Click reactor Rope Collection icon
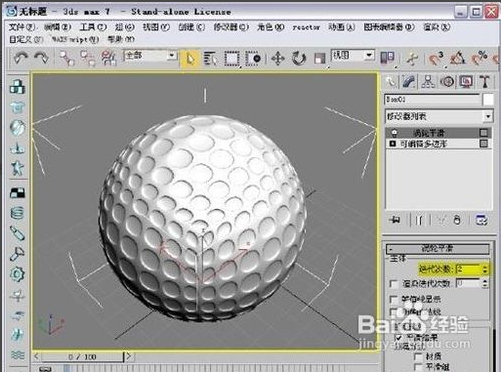The height and width of the screenshot is (372, 501). click(17, 147)
